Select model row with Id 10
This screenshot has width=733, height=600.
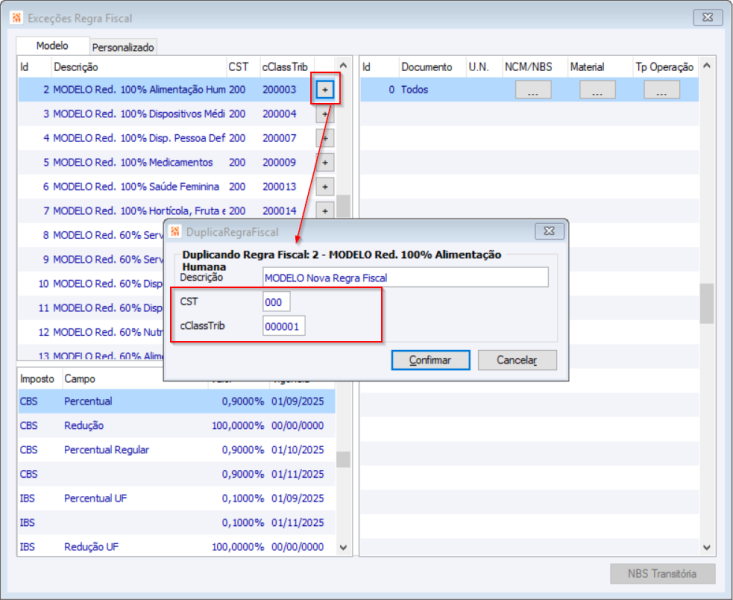[x=91, y=284]
